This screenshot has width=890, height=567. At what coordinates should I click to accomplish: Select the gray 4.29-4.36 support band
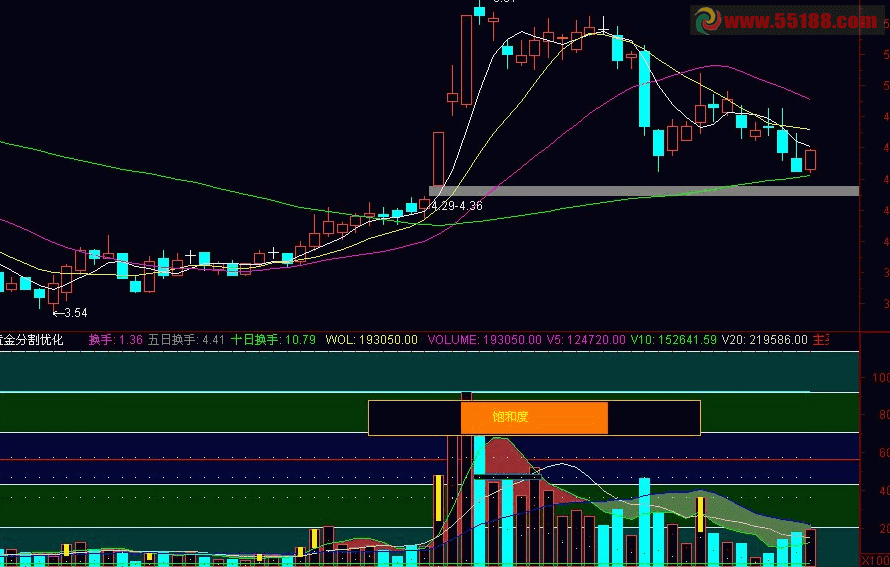[644, 191]
